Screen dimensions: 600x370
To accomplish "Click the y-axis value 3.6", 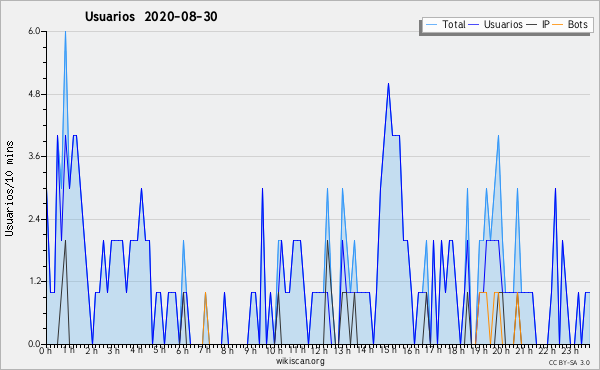I will [x=34, y=156].
